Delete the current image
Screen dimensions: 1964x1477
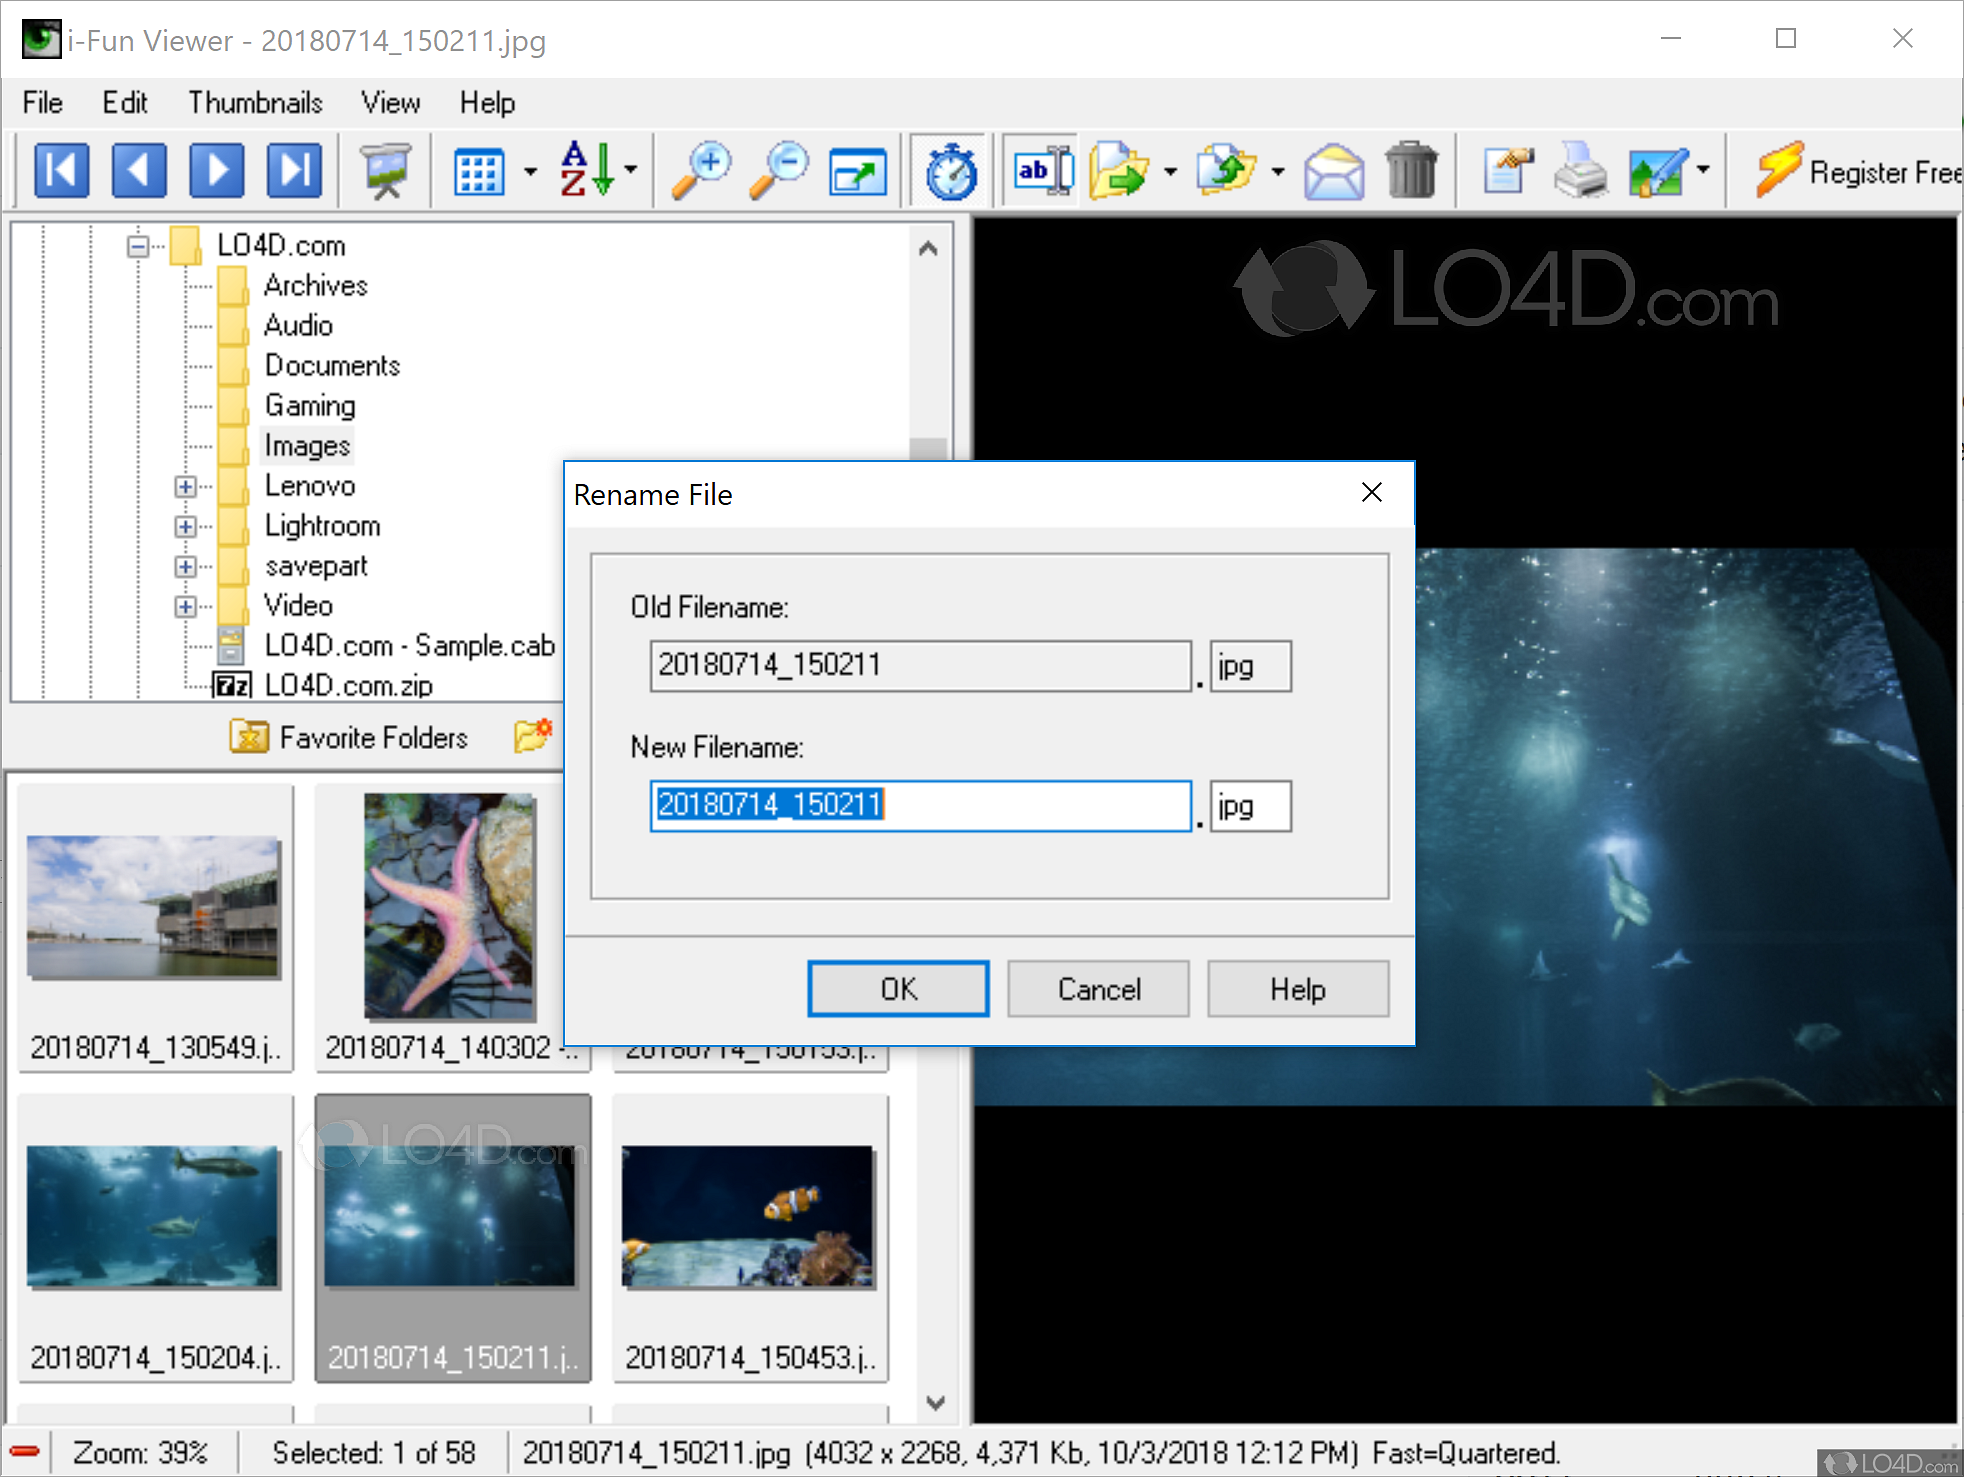pos(1413,170)
